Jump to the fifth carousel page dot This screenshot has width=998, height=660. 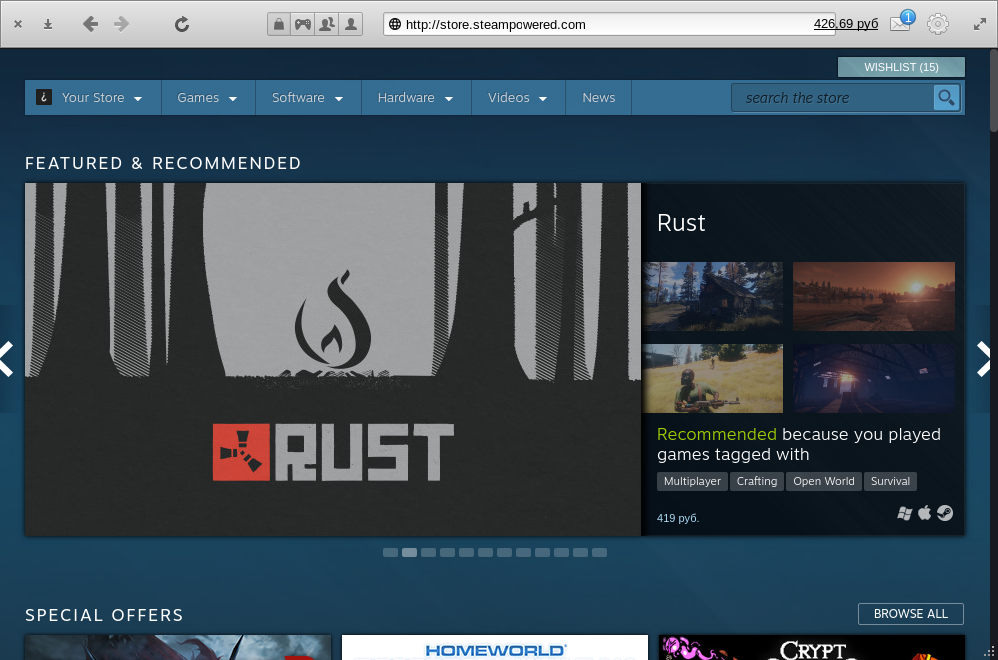click(467, 552)
